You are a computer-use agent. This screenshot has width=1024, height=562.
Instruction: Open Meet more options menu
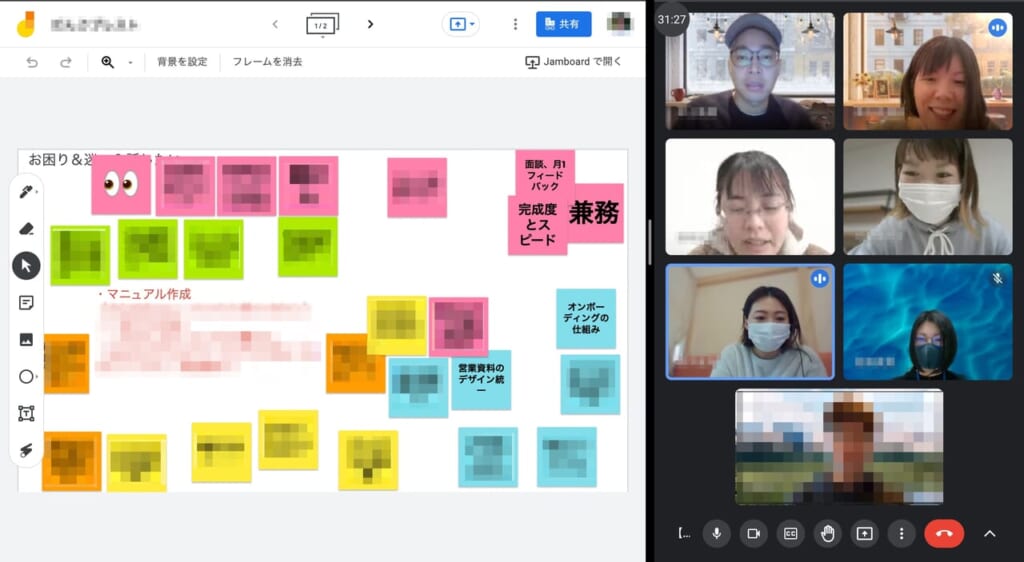pos(901,534)
